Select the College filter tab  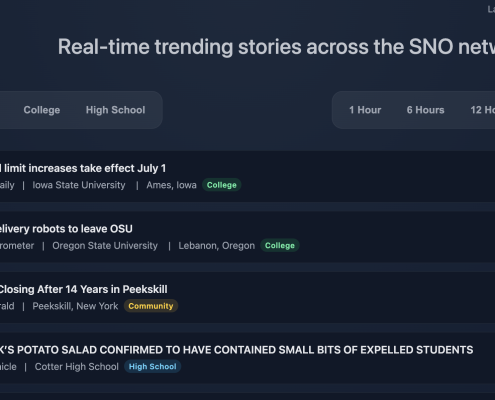pos(42,110)
